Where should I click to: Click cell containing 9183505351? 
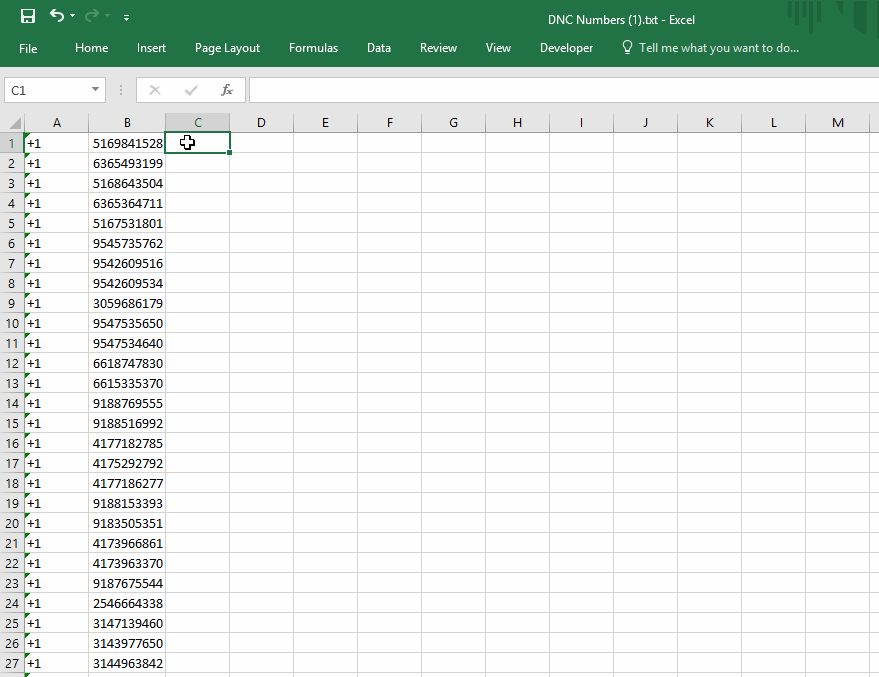[127, 523]
